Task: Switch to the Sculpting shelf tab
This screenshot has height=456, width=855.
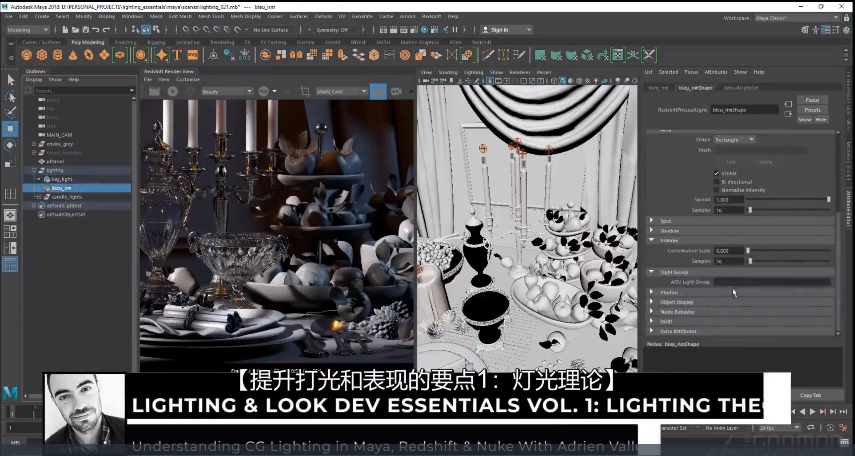Action: pyautogui.click(x=125, y=42)
